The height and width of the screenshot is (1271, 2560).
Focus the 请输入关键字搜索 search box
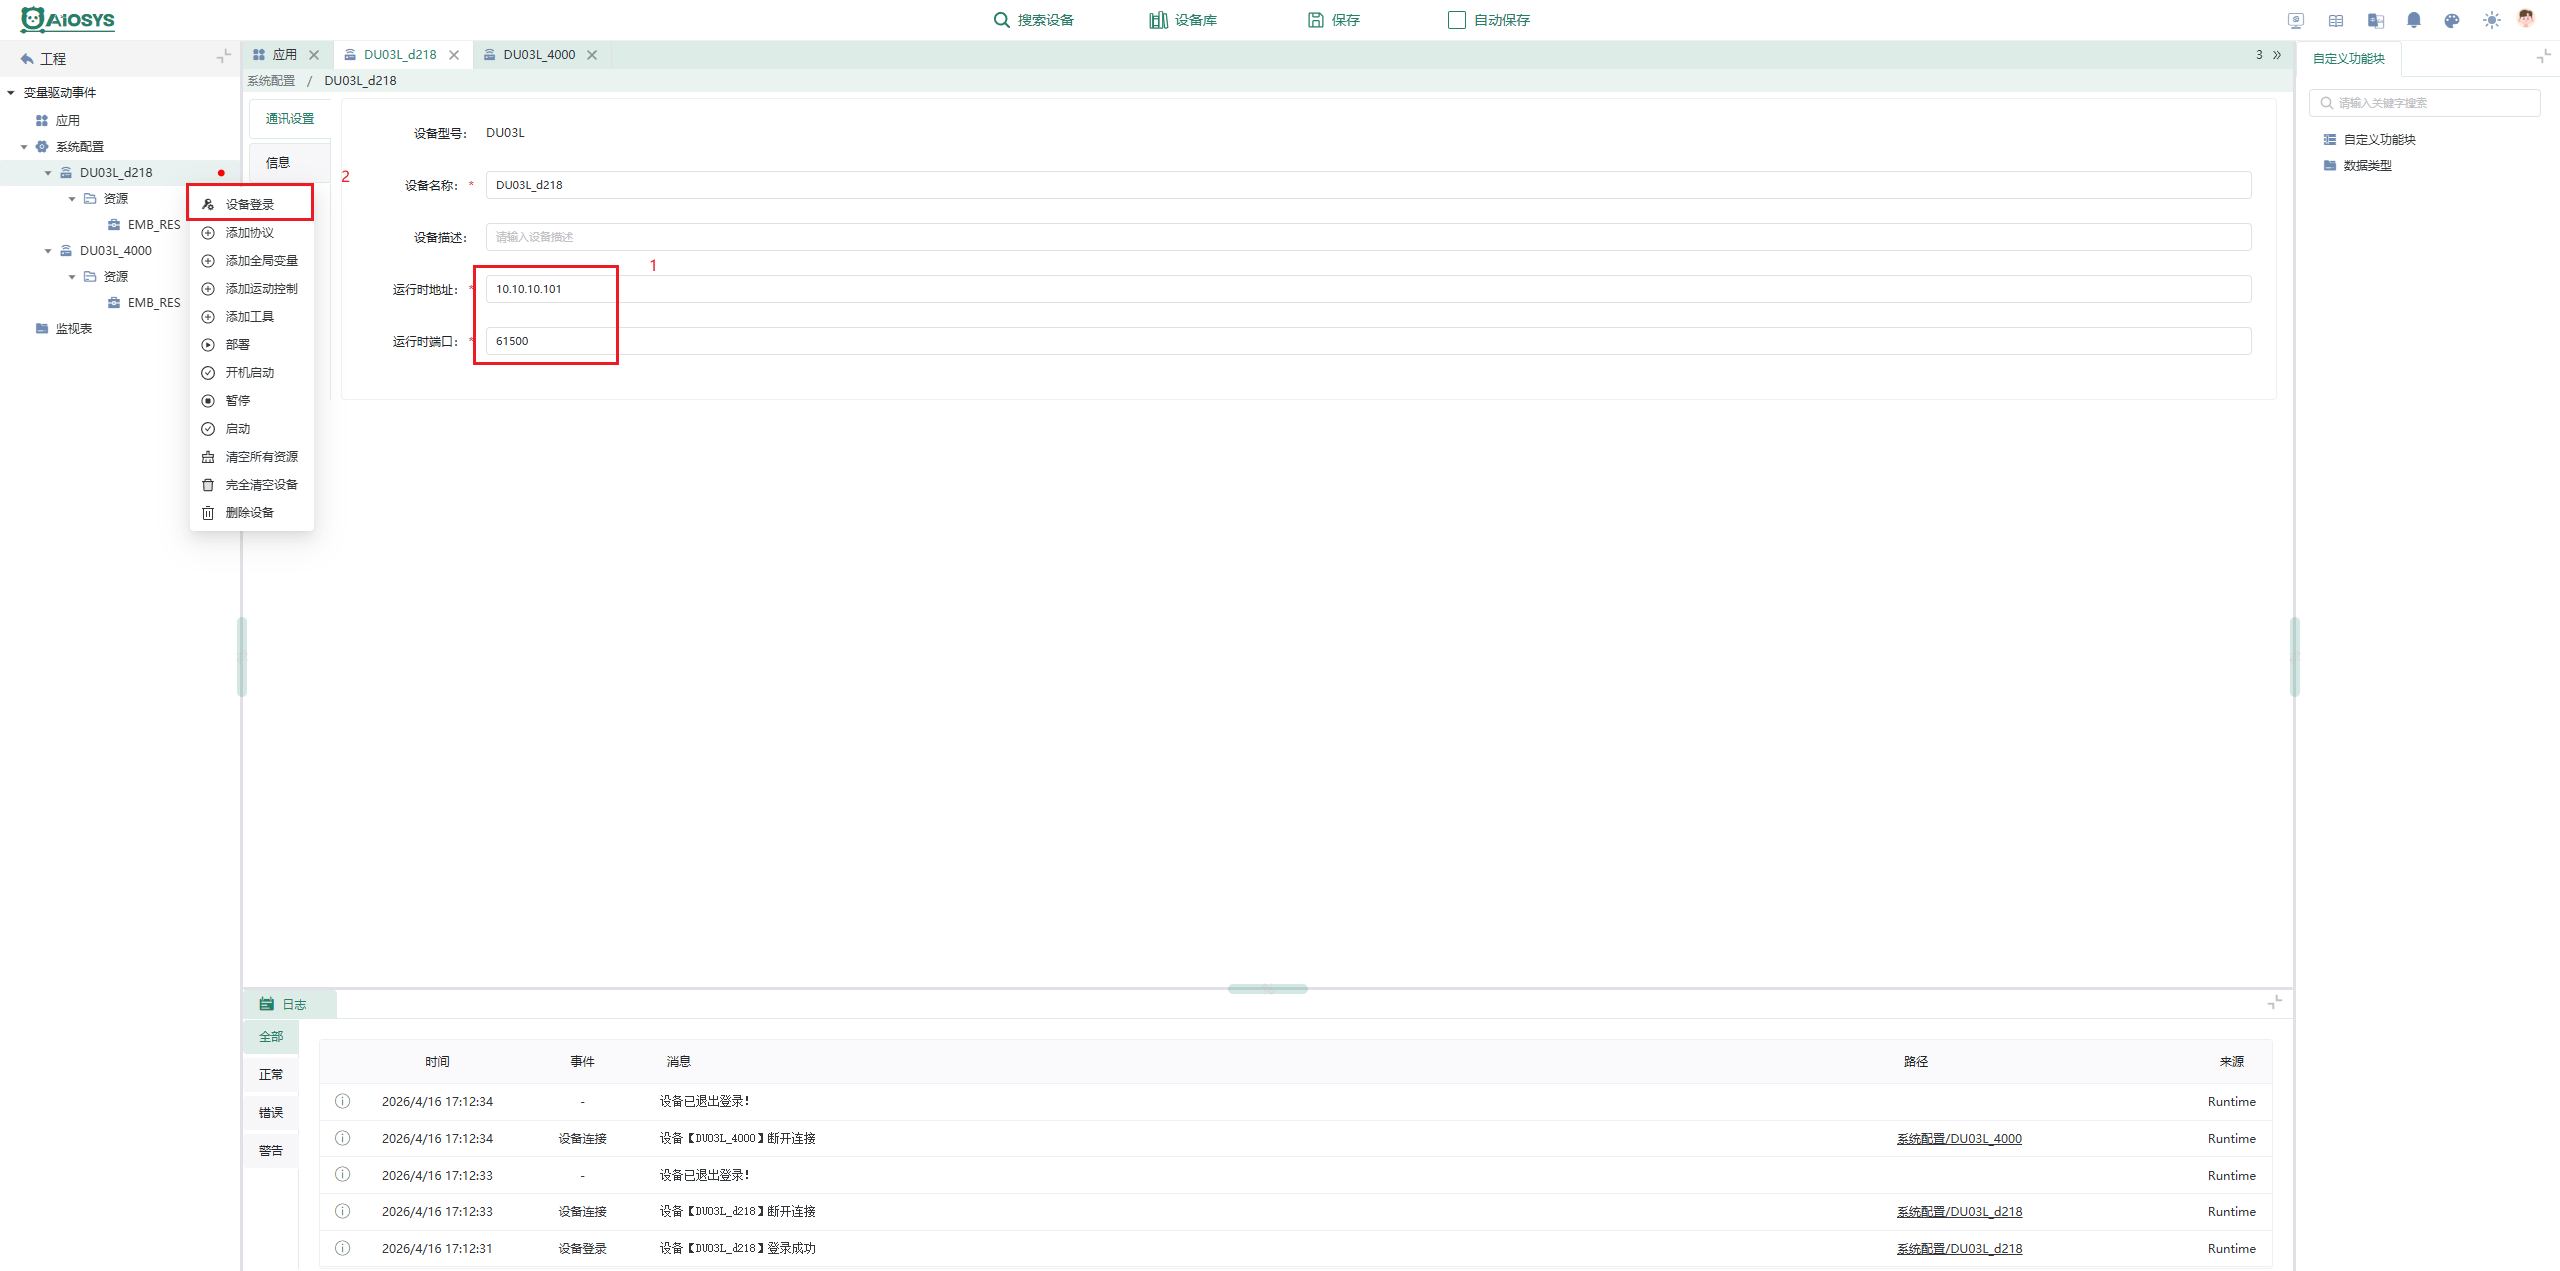[2425, 103]
